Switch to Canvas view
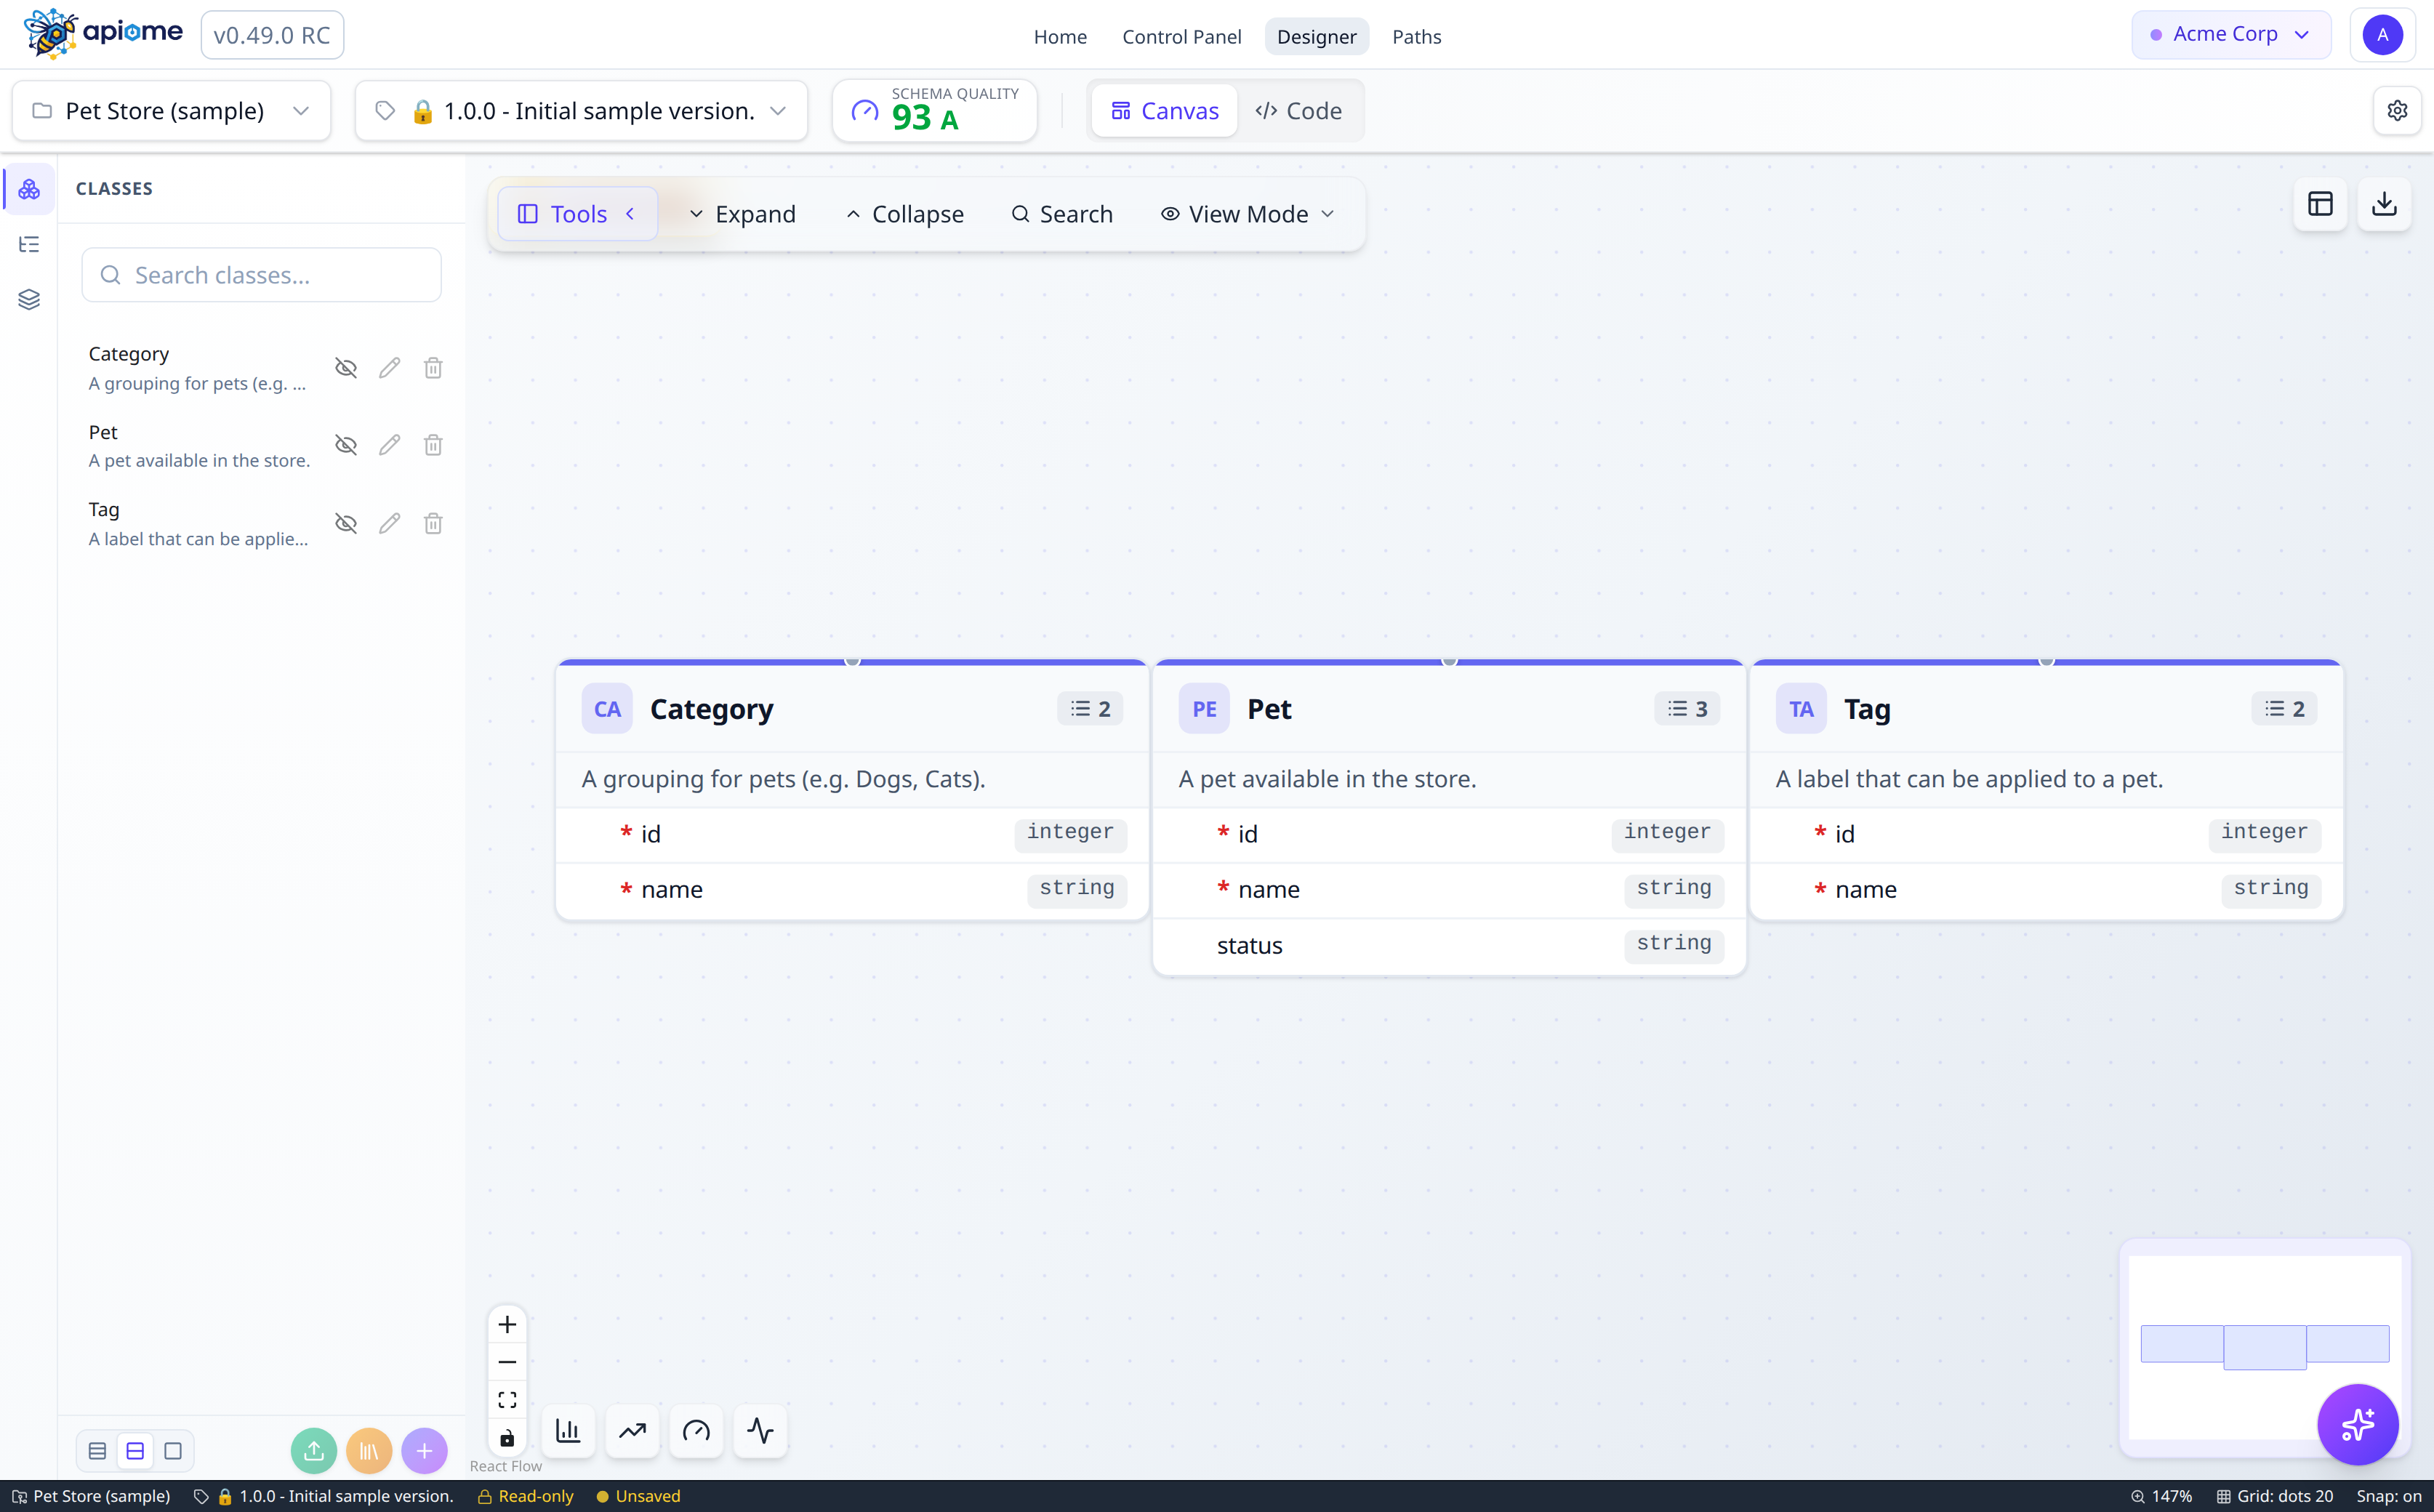 [x=1165, y=110]
